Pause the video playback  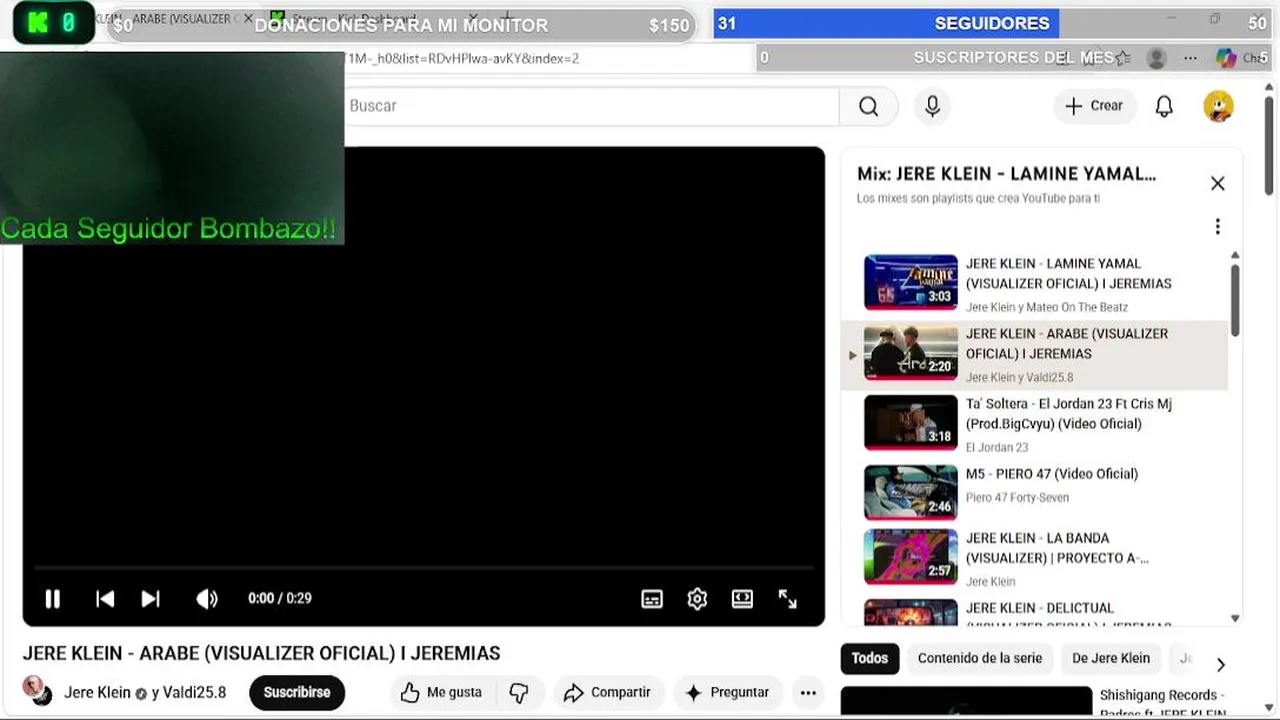click(x=52, y=598)
